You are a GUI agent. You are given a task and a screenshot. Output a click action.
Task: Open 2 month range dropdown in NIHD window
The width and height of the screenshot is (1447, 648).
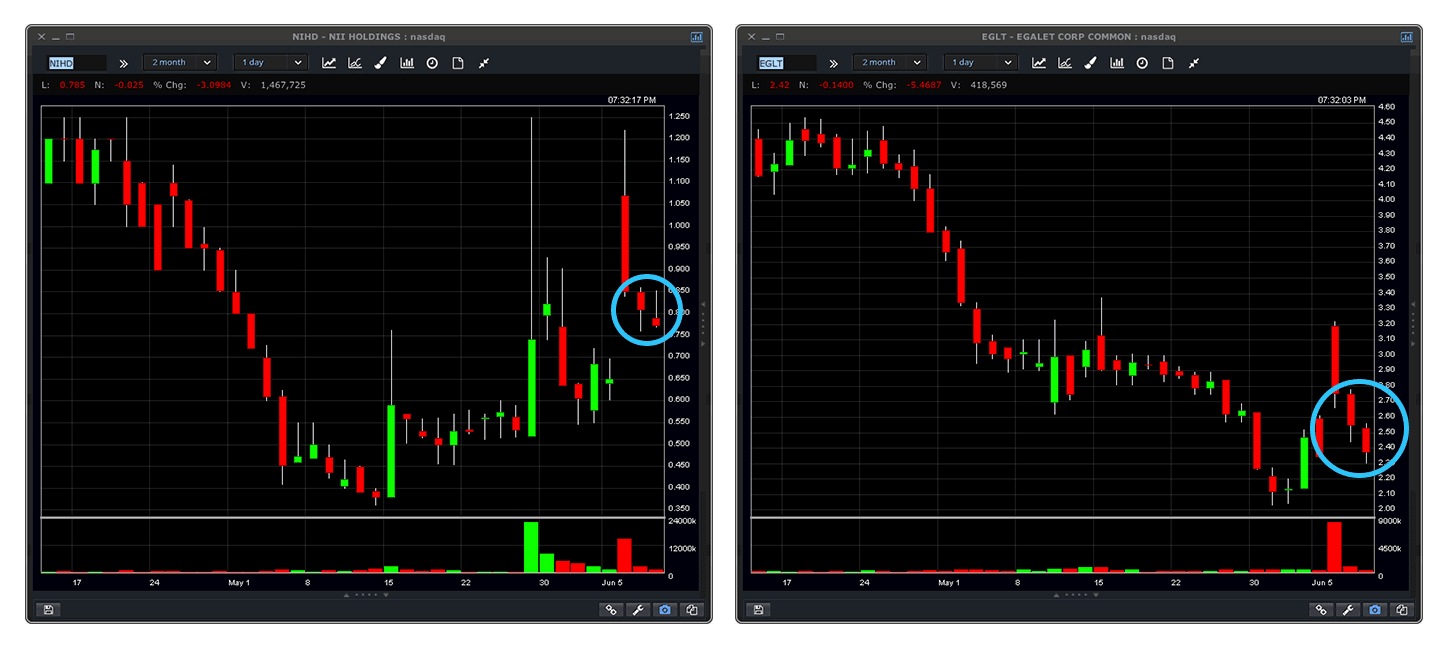click(179, 62)
